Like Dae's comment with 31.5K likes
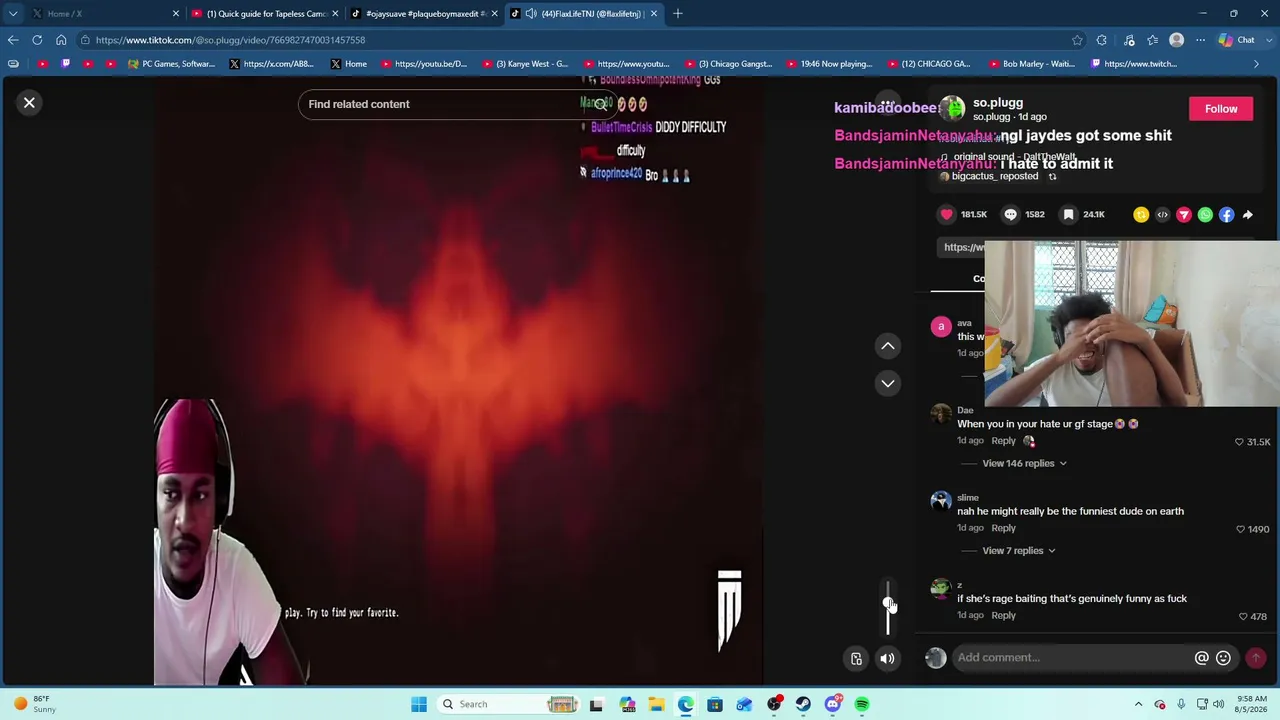1280x720 pixels. coord(1239,442)
